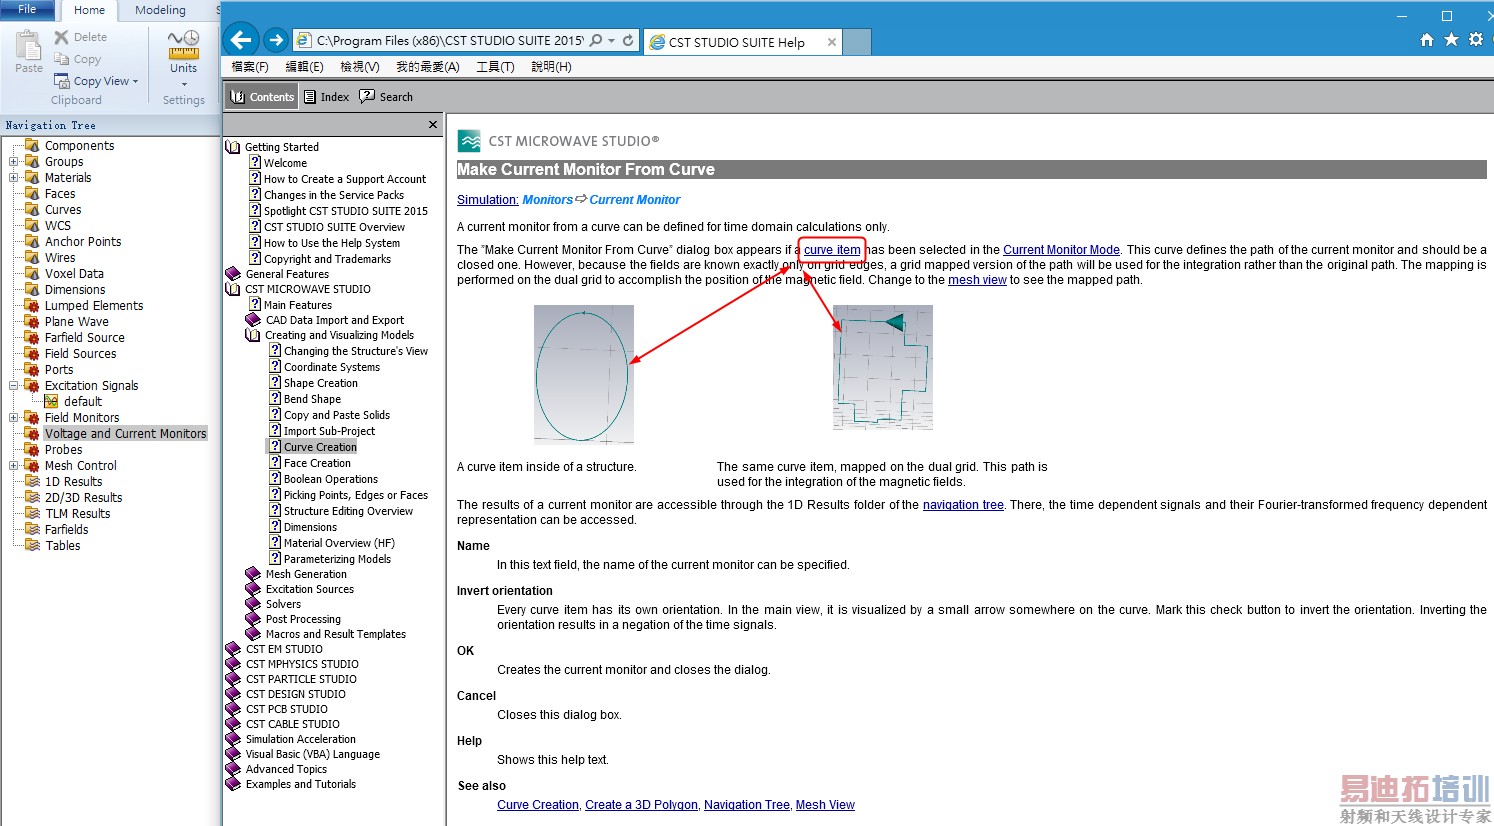Open the Copy View dropdown
1494x826 pixels.
tap(135, 82)
